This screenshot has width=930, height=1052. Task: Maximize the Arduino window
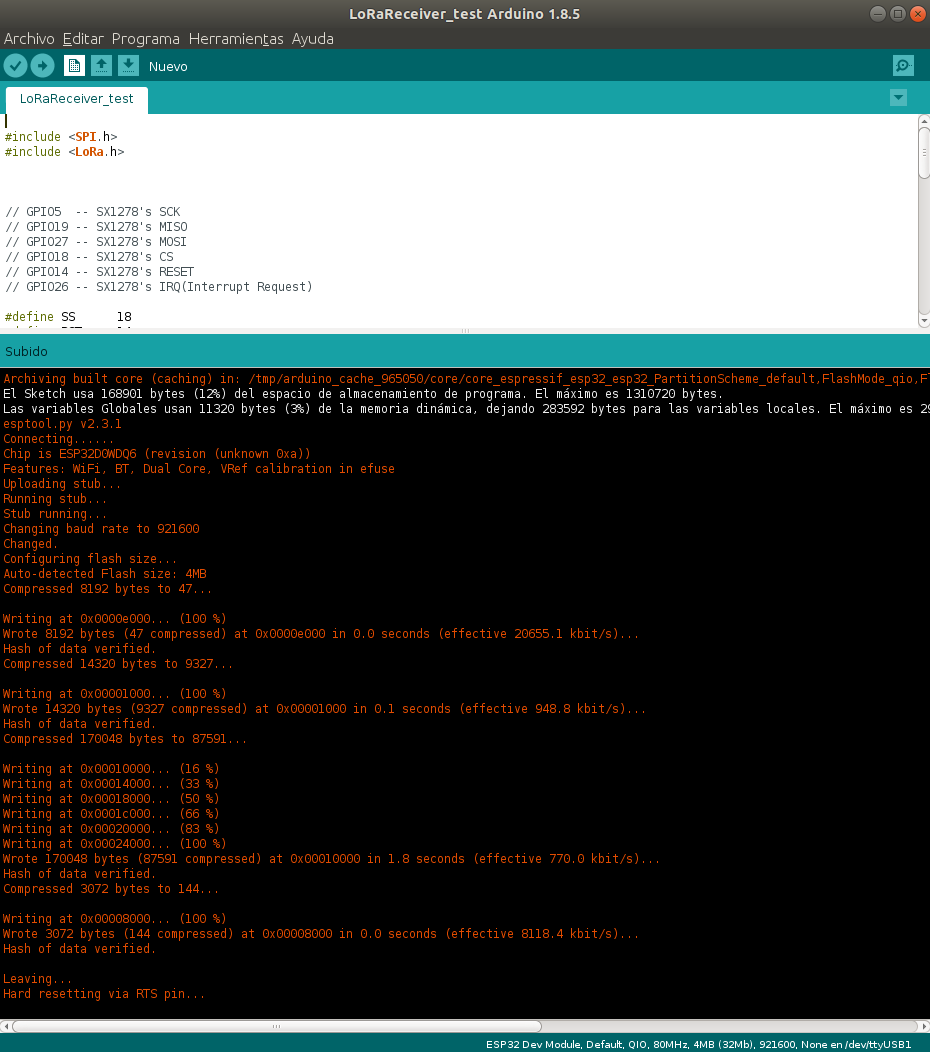(898, 13)
